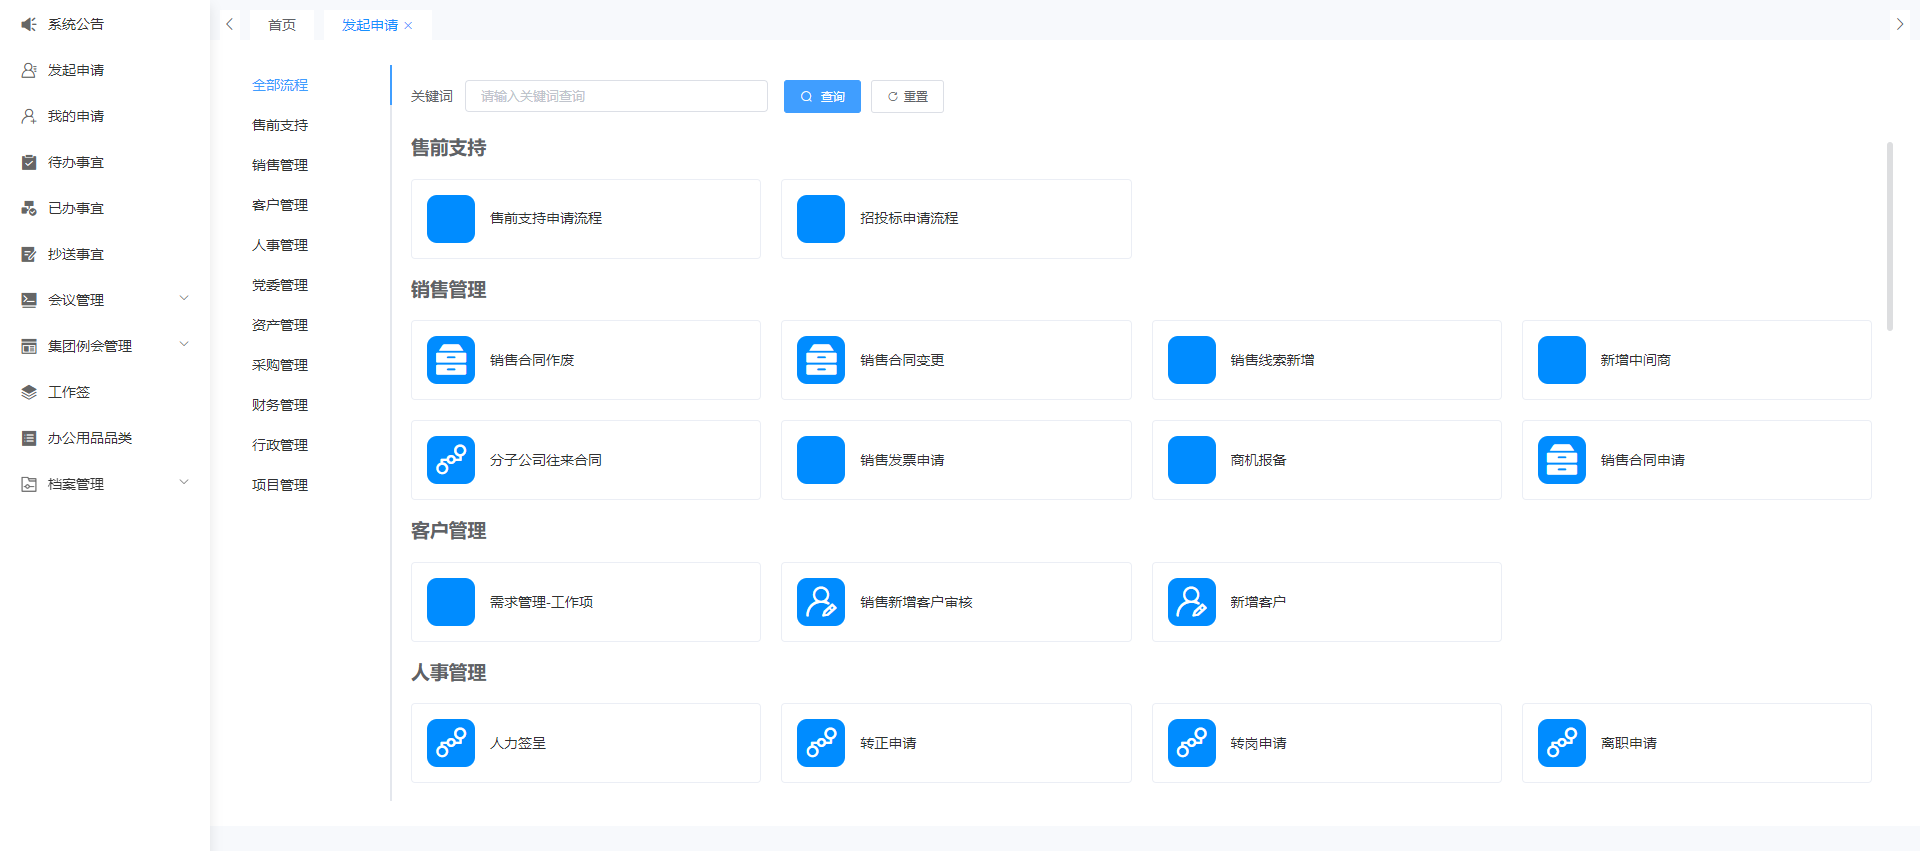
Task: Expand the 会议管理 submenu arrow
Action: pos(184,299)
